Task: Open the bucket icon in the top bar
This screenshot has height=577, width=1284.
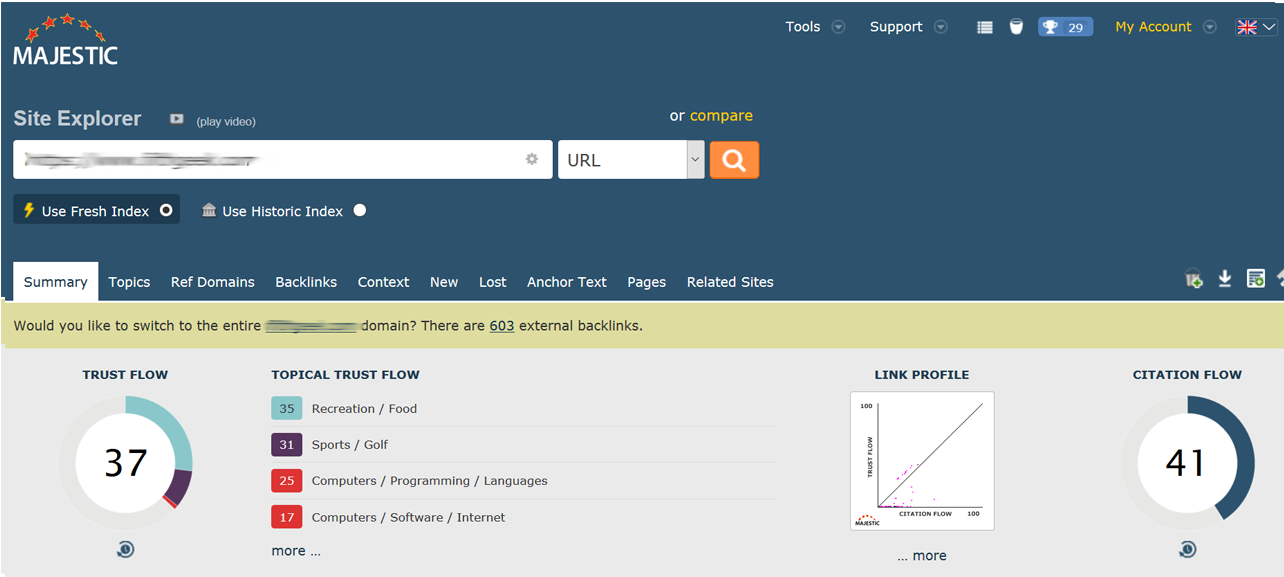Action: point(1016,27)
